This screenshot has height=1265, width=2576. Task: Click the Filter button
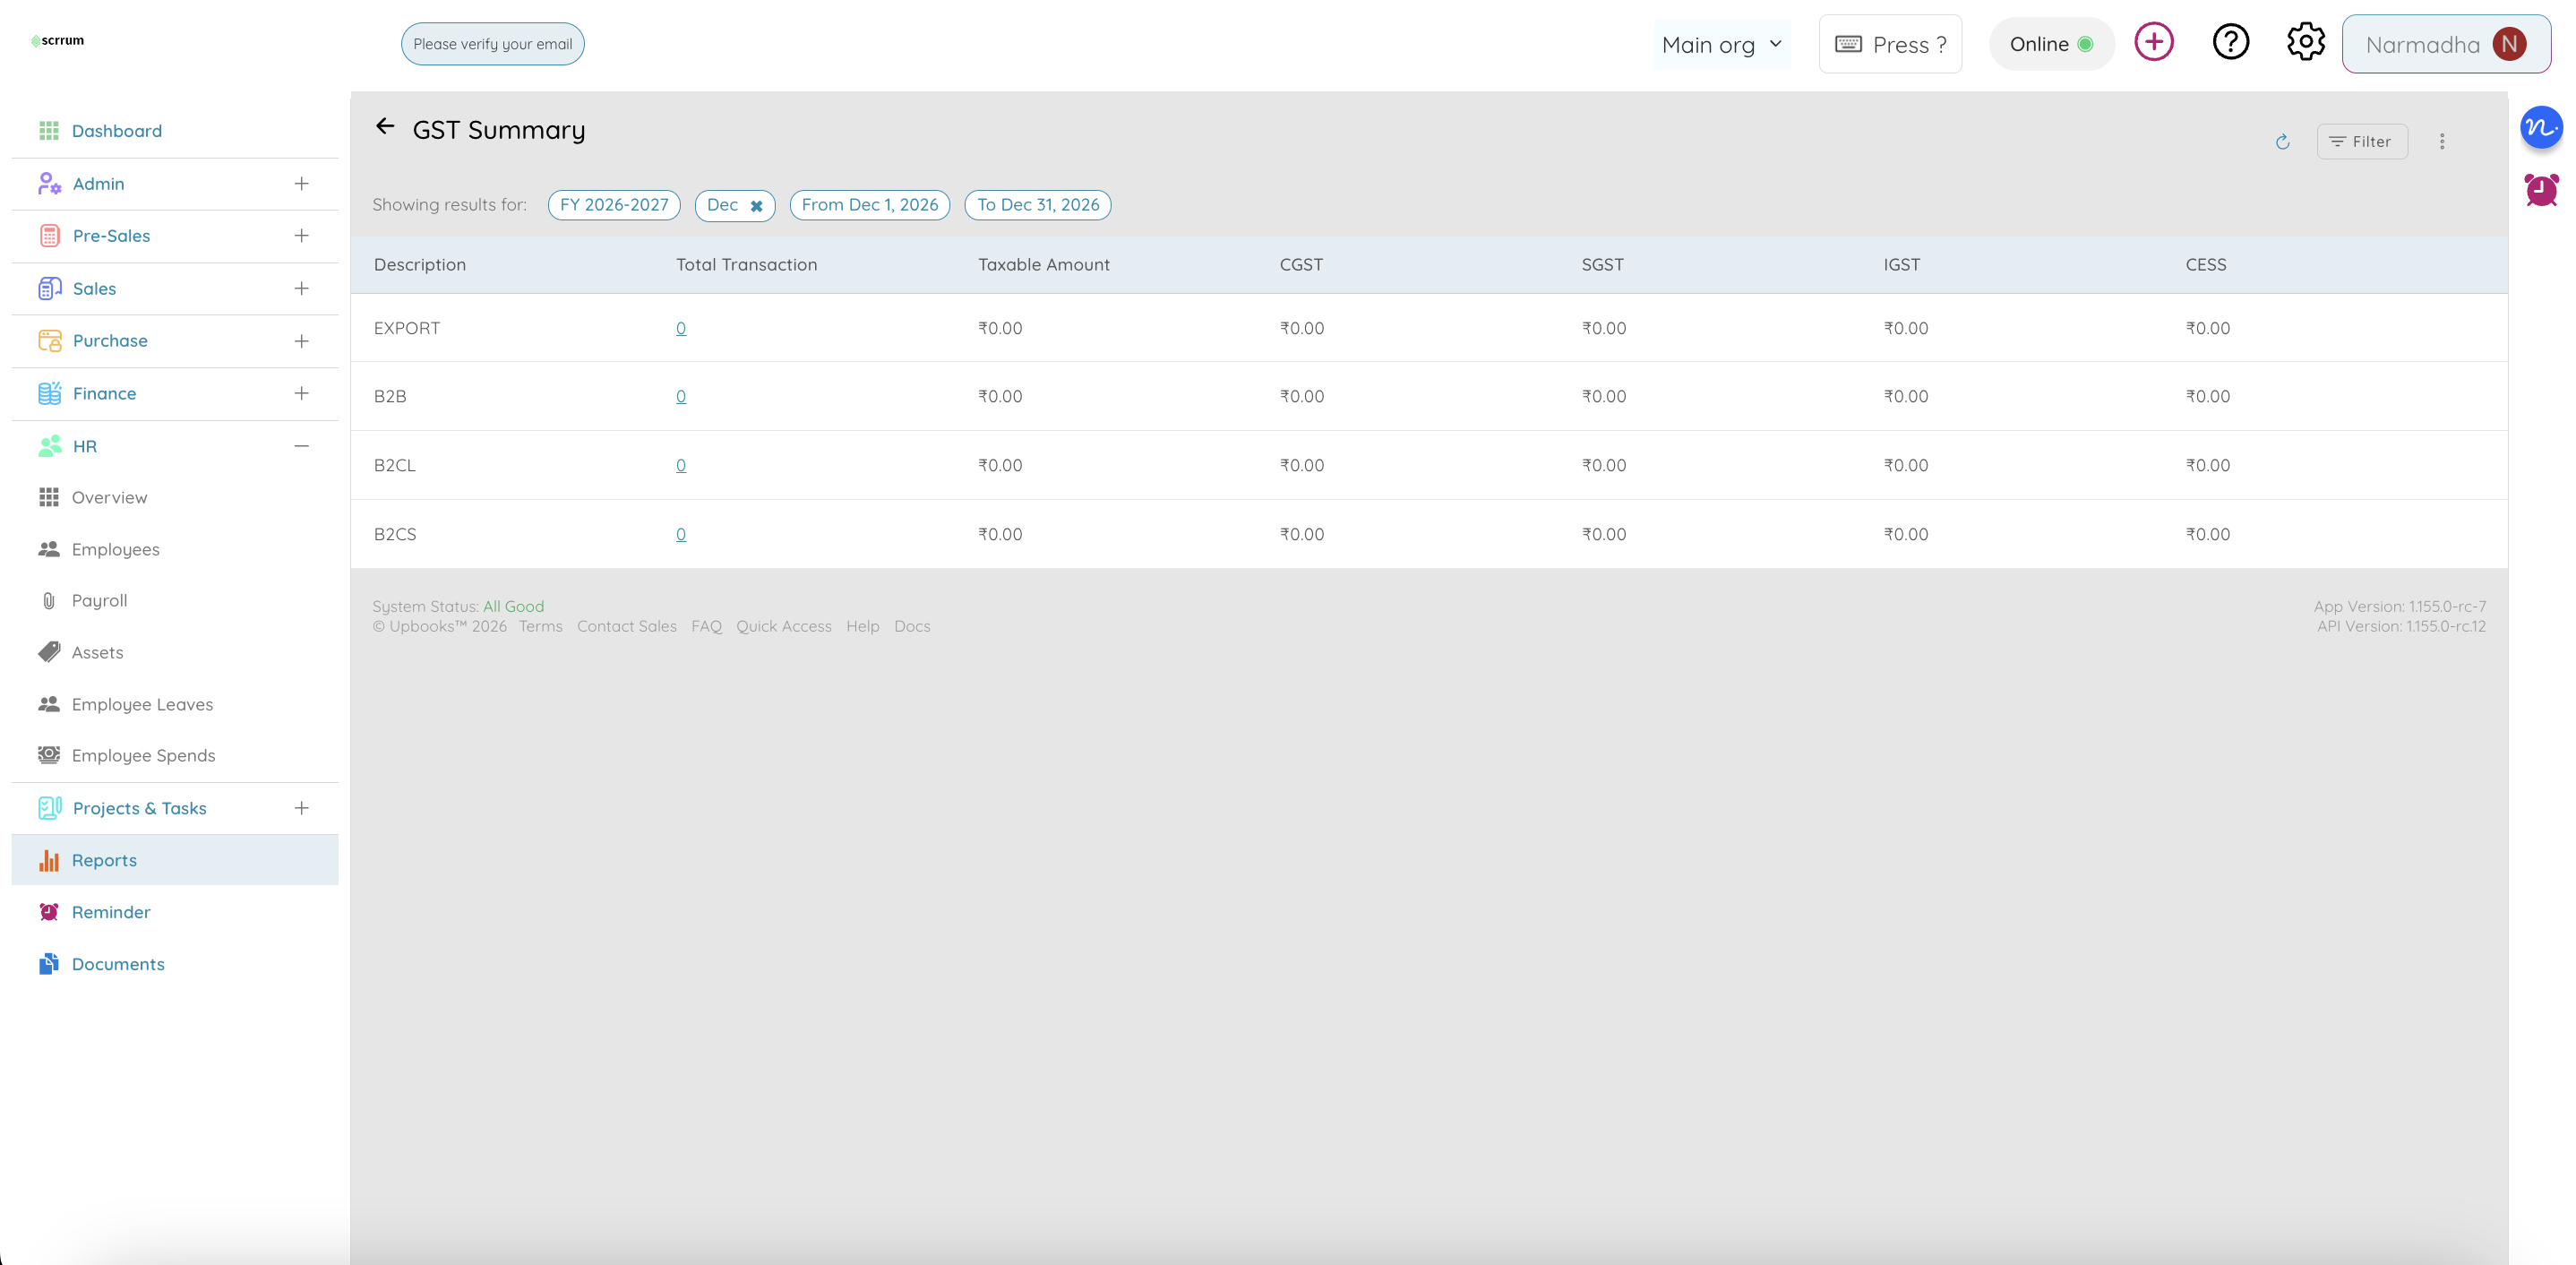click(x=2361, y=142)
